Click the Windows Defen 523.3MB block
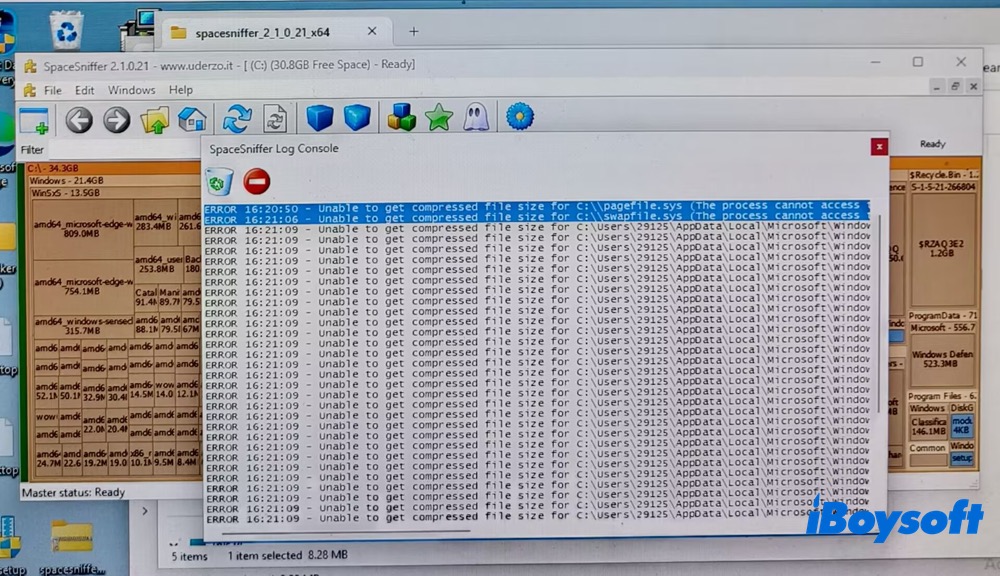 pos(942,359)
